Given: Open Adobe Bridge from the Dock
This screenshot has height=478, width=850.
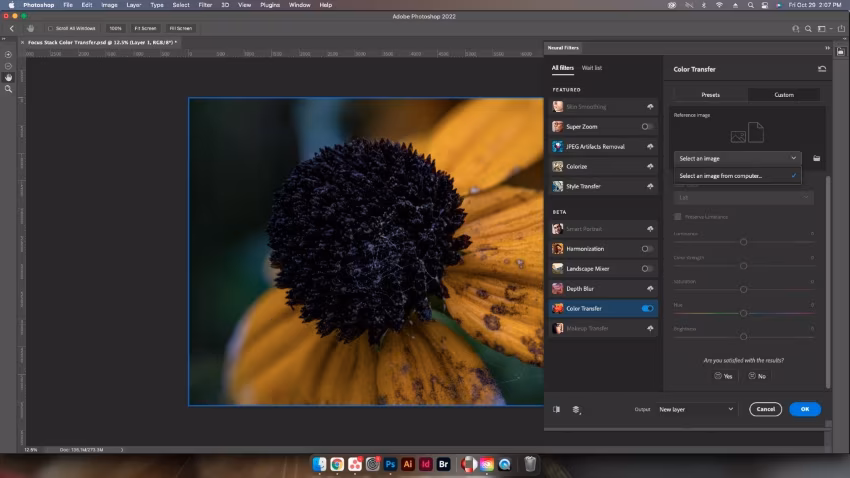Looking at the screenshot, I should 444,464.
